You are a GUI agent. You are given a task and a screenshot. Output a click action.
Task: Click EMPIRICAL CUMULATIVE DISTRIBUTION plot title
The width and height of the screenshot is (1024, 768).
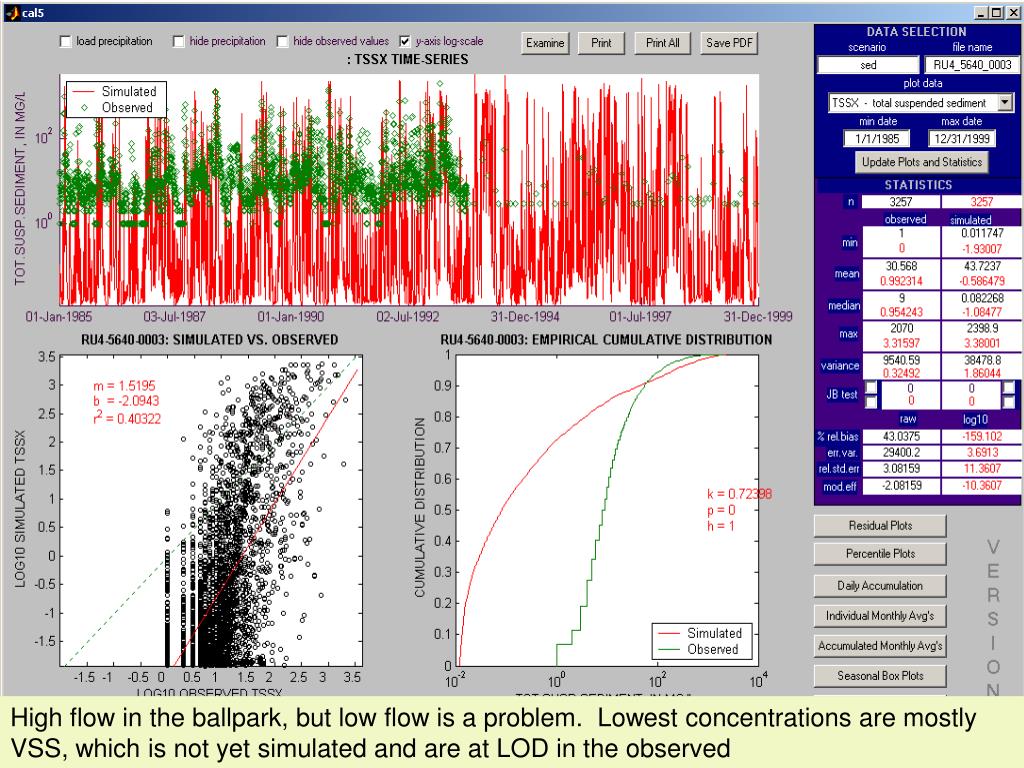pyautogui.click(x=606, y=340)
